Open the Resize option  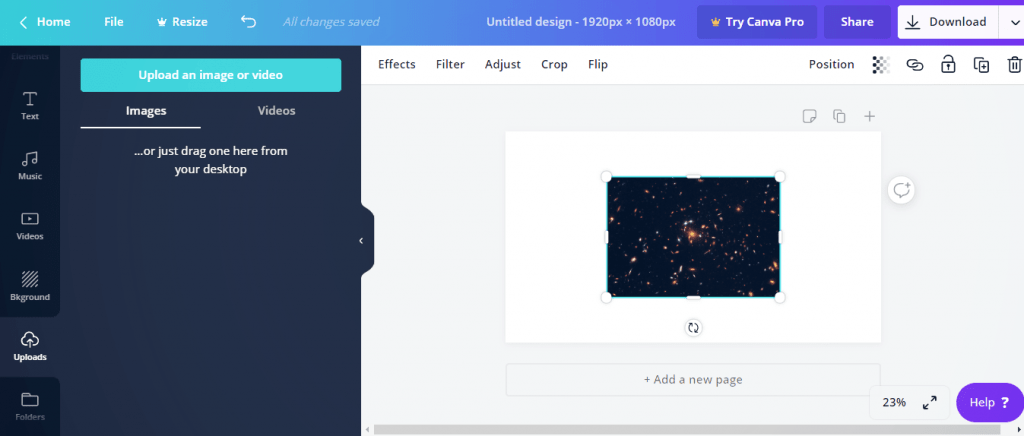coord(182,22)
